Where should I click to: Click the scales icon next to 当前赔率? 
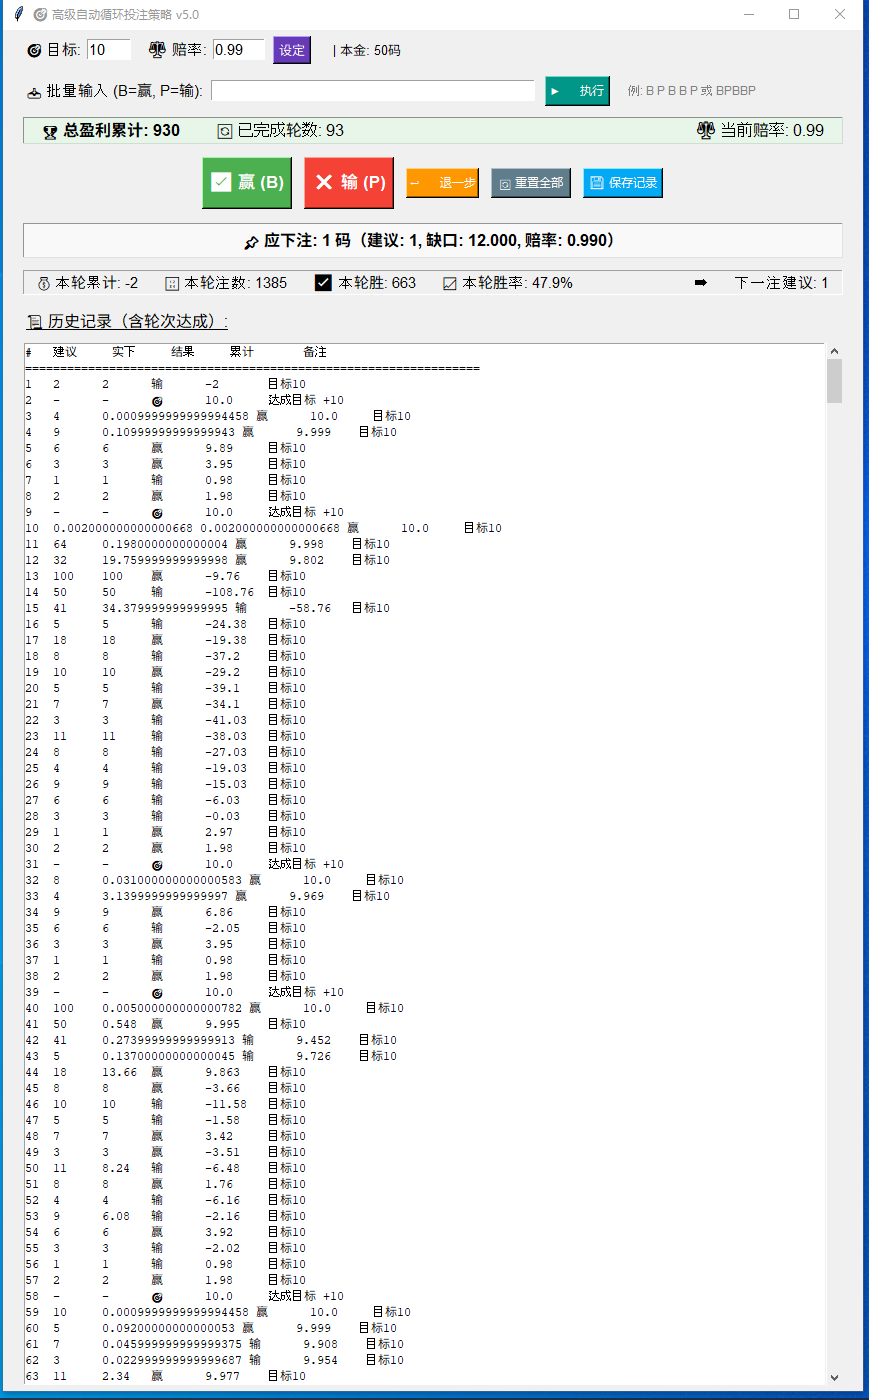pyautogui.click(x=706, y=130)
